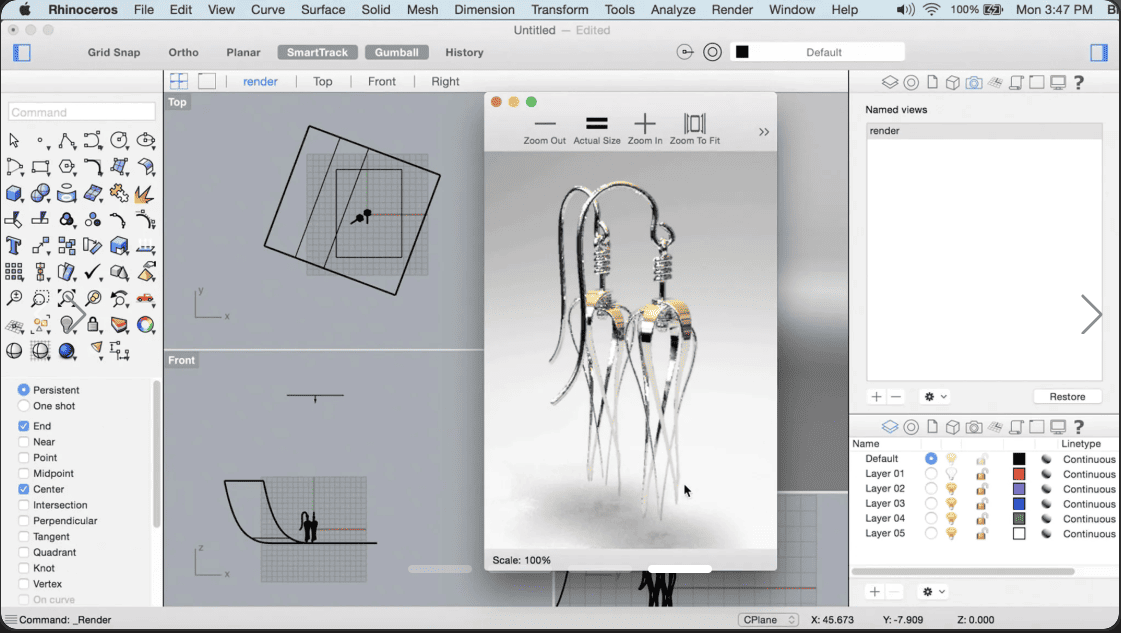Enable the Near object snap

(x=24, y=442)
